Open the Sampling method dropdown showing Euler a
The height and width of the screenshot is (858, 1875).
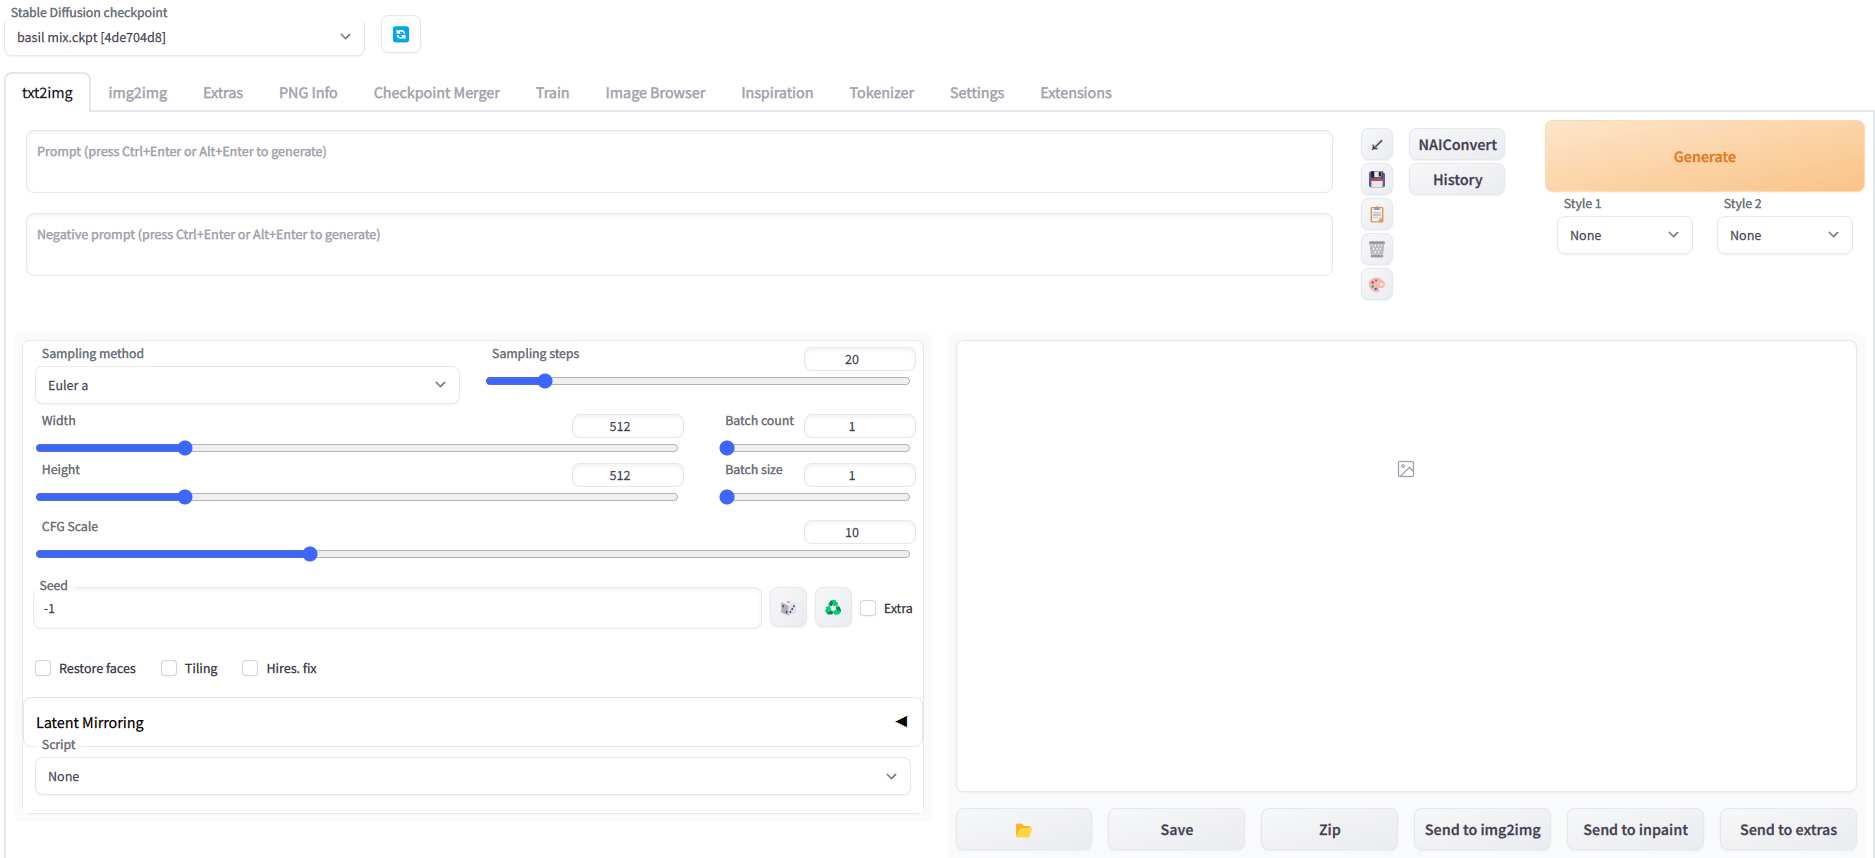tap(247, 385)
